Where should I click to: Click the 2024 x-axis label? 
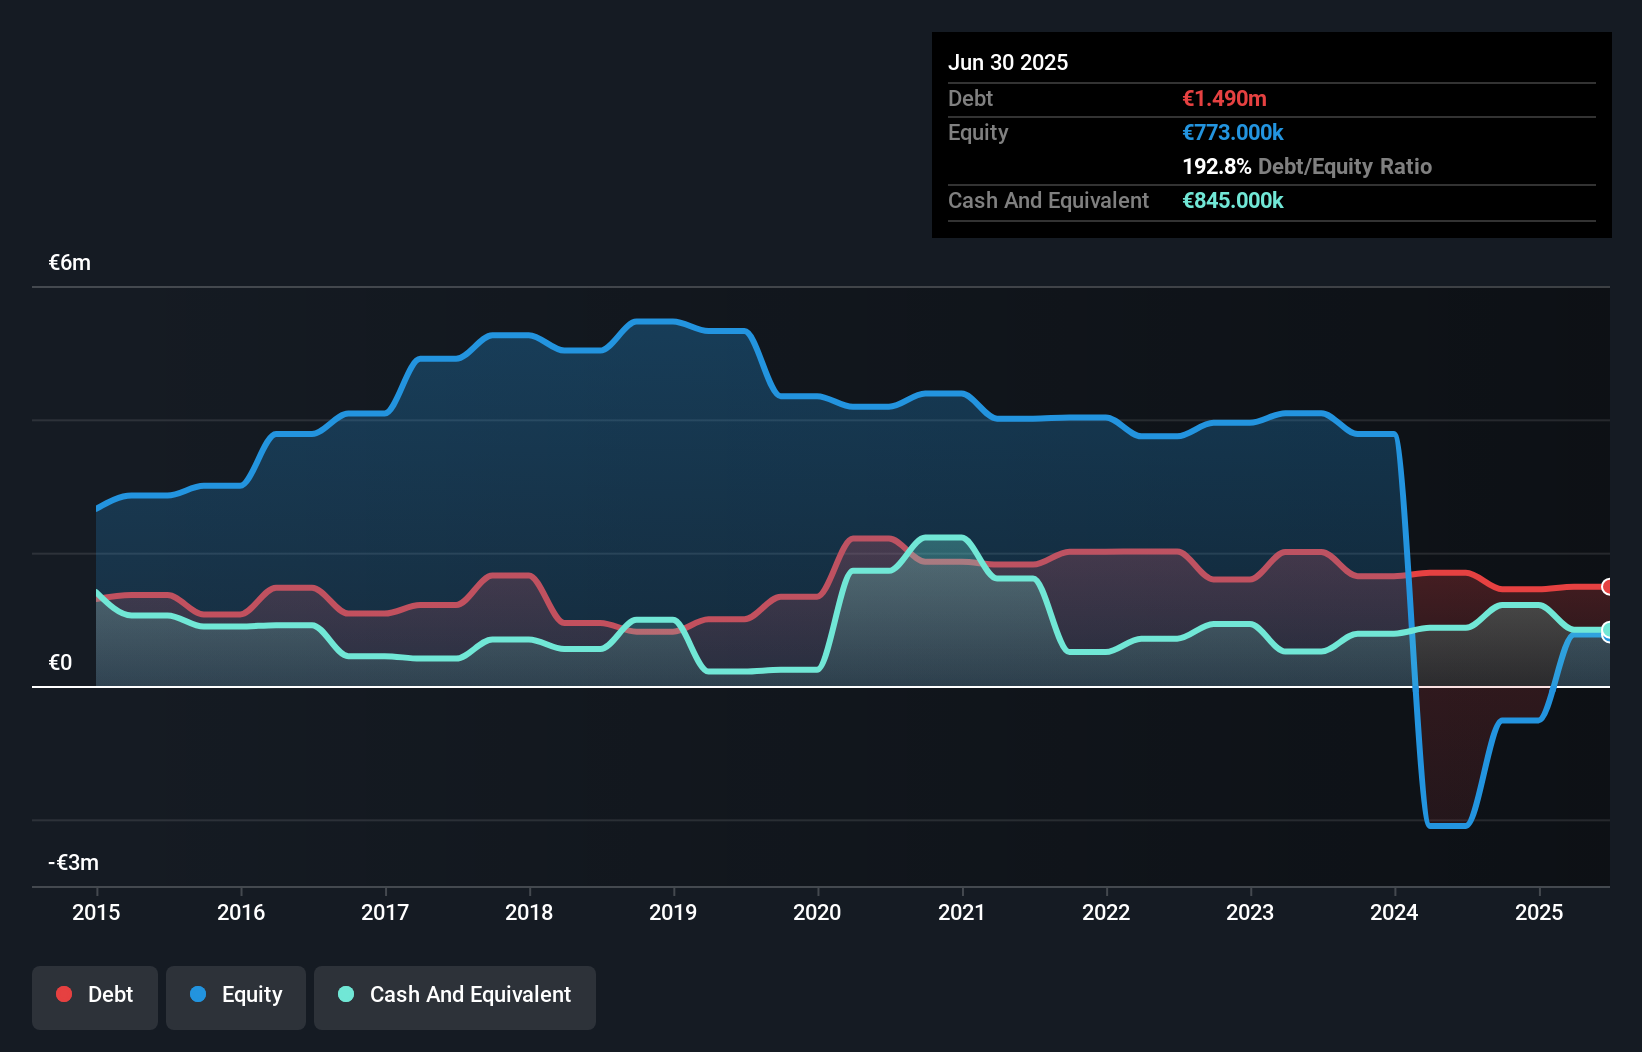(x=1394, y=912)
